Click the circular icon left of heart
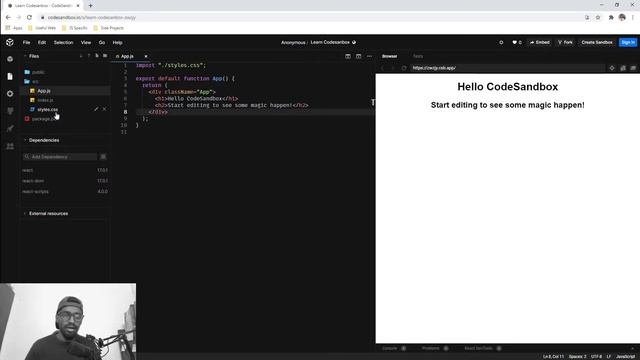 click(501, 42)
